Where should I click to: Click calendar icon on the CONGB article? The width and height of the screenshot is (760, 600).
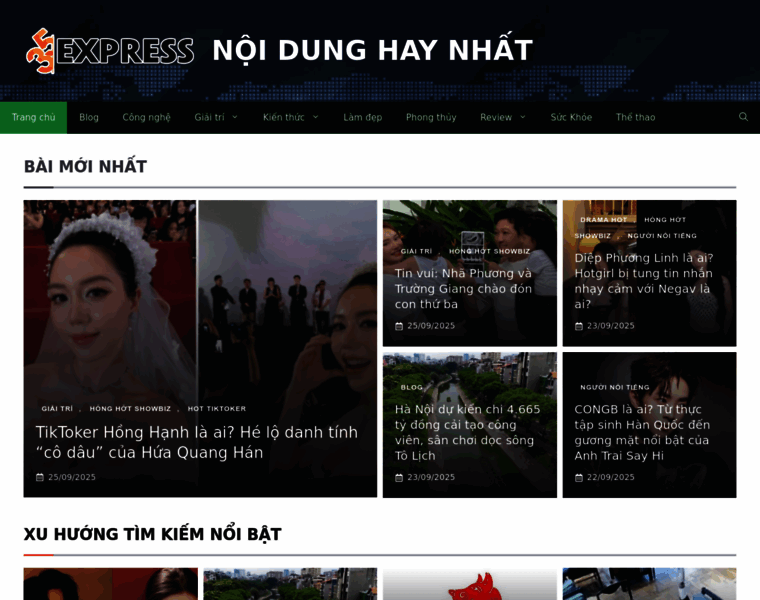tap(579, 477)
